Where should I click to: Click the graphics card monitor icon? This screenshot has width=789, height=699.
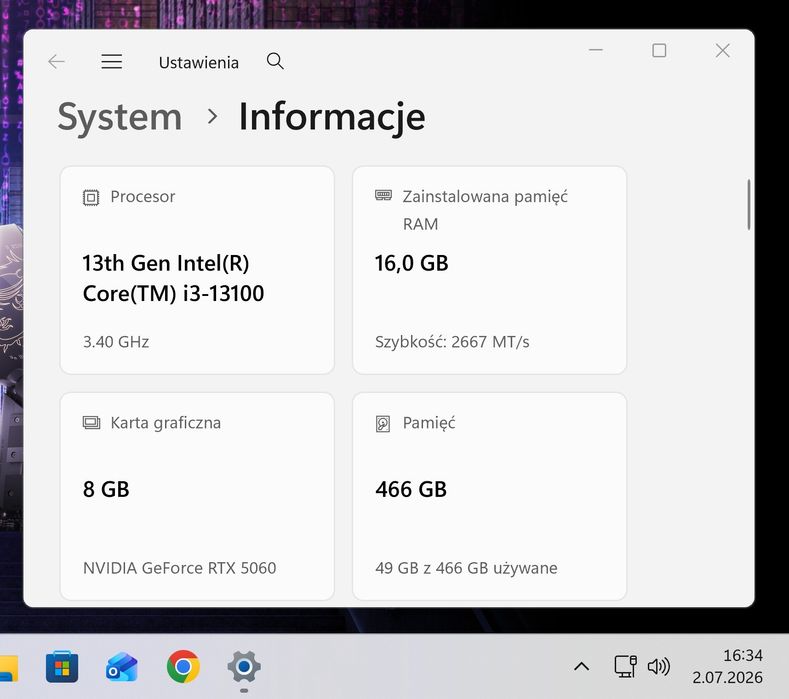[91, 423]
